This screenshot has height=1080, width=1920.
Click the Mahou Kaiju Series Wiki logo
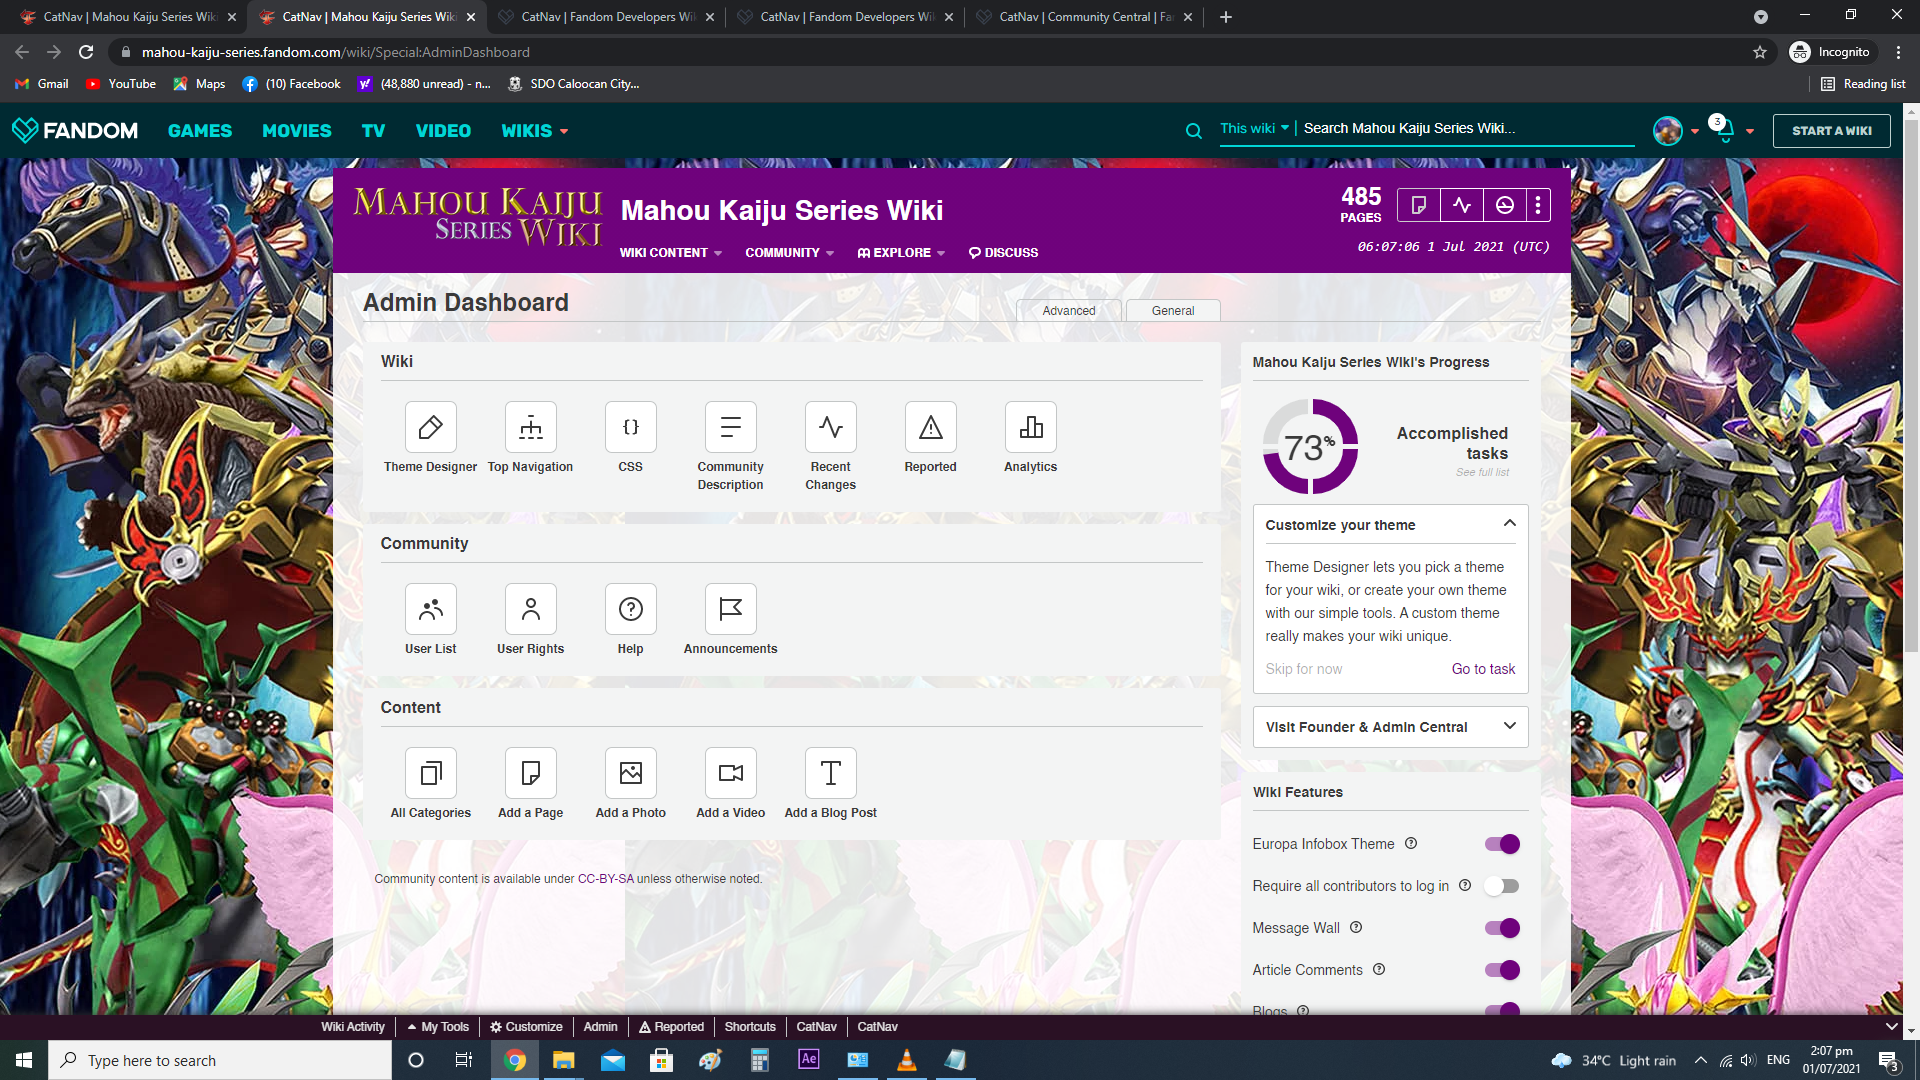pos(478,216)
